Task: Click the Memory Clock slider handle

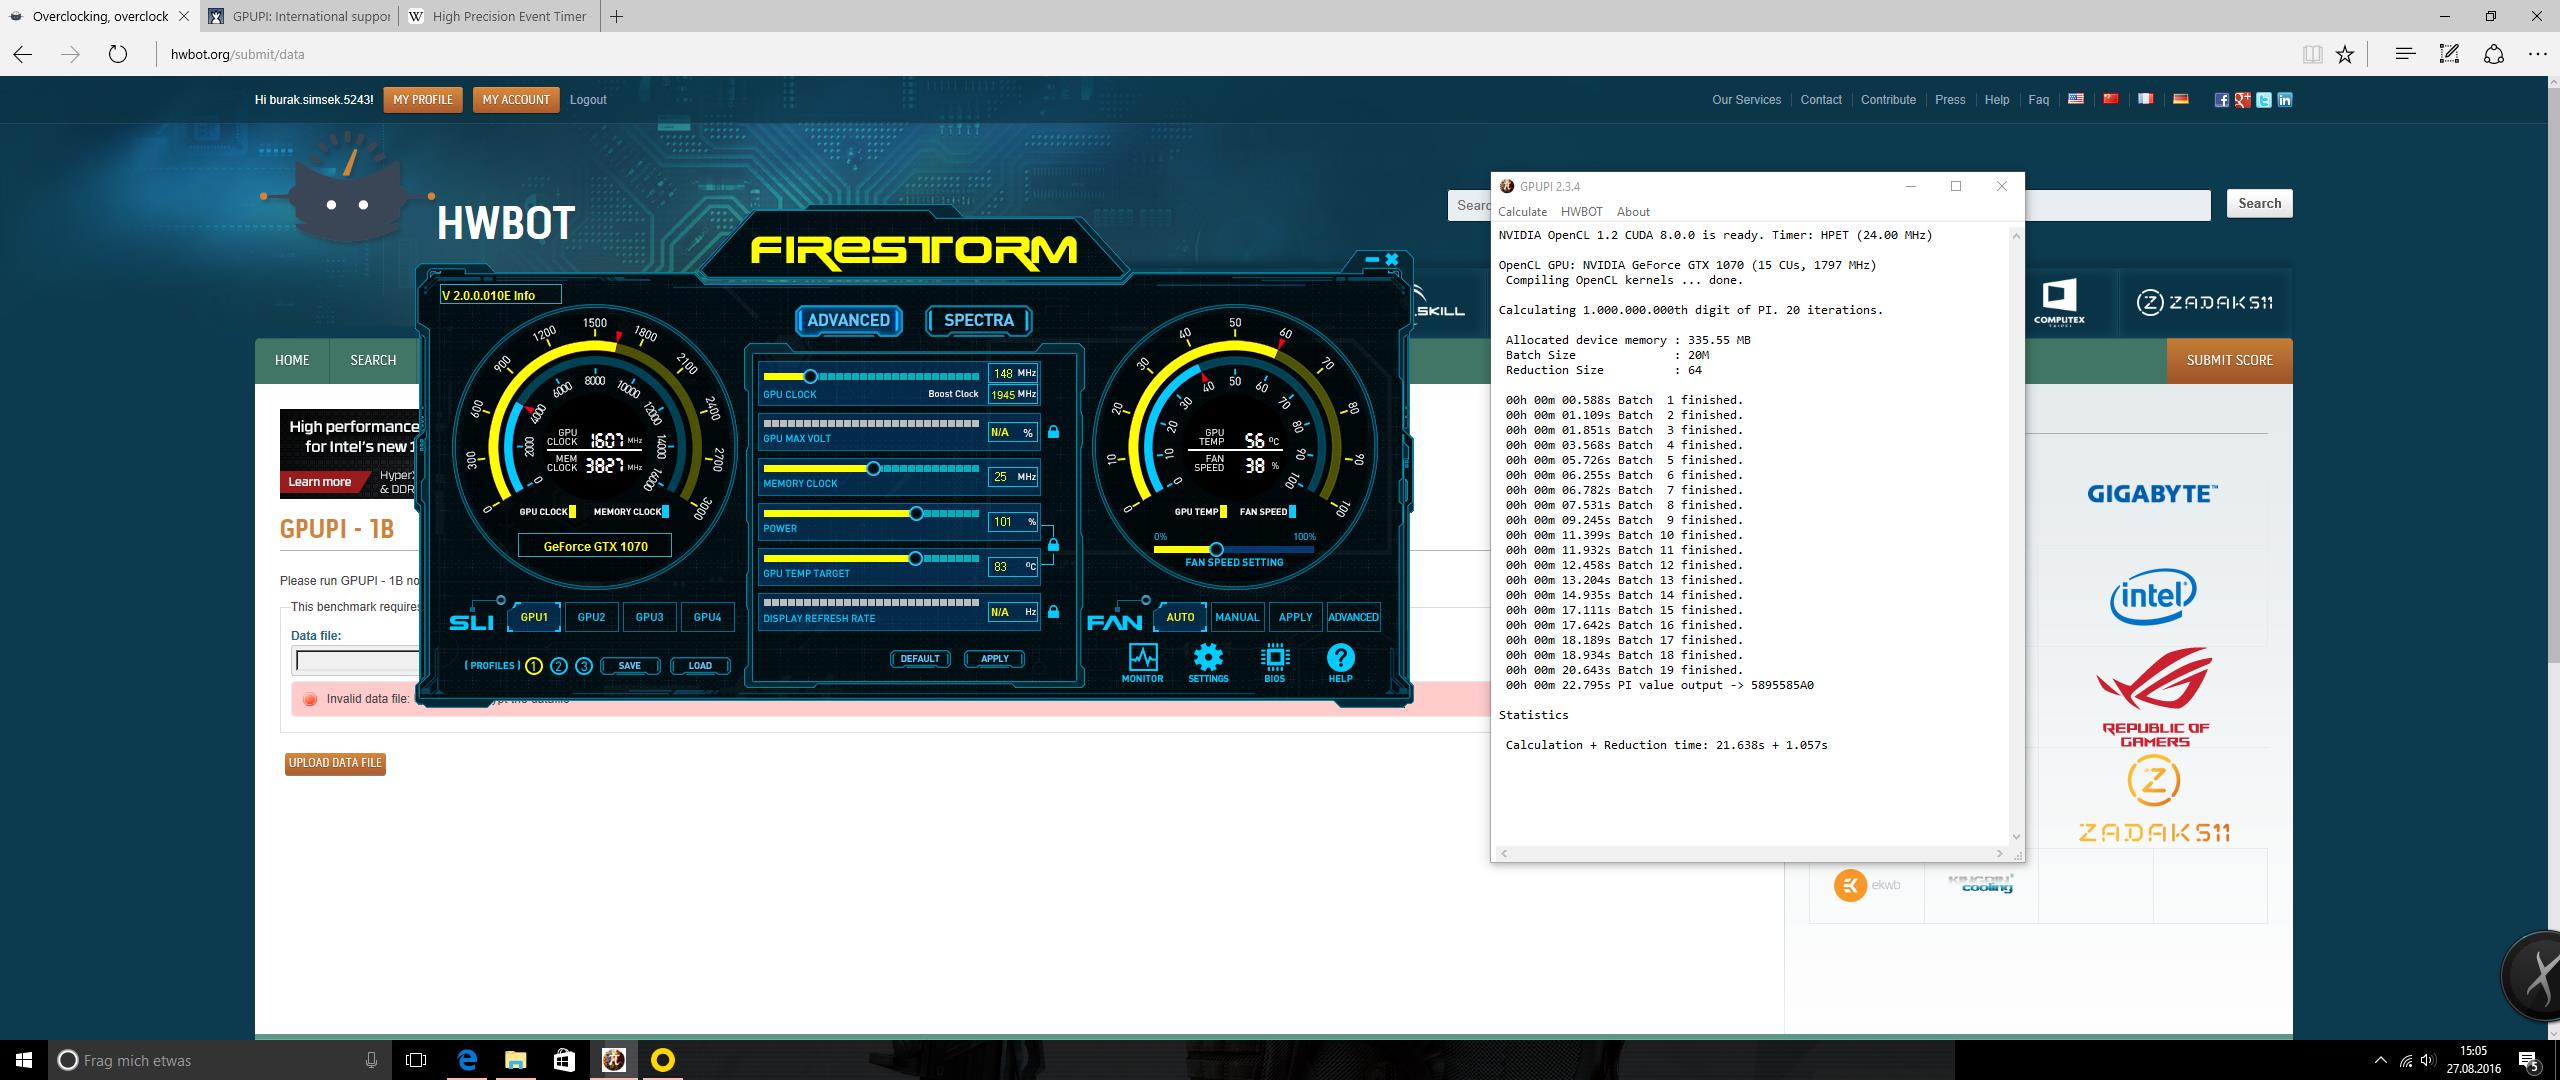Action: 873,468
